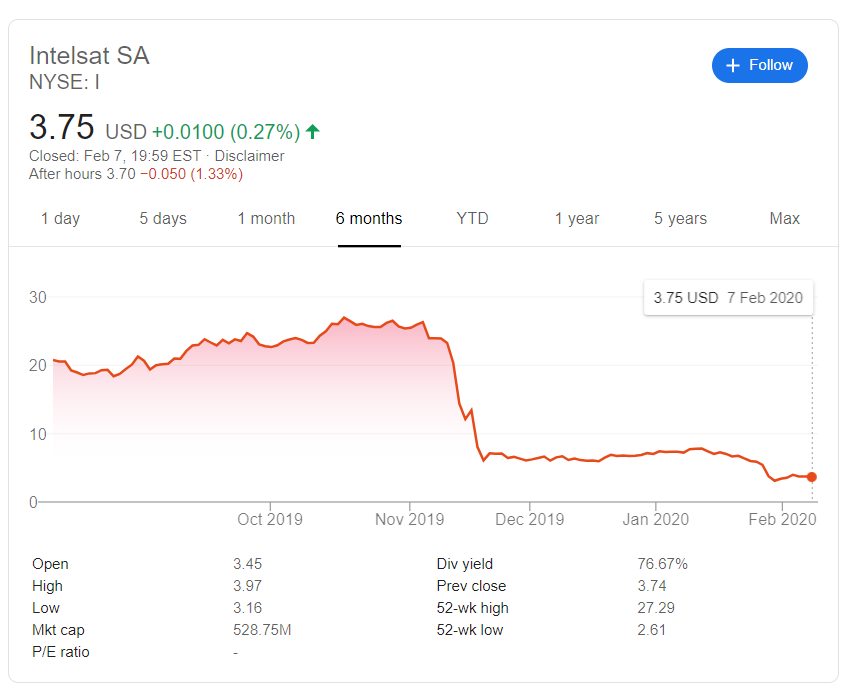This screenshot has height=691, width=844.
Task: Switch to the 1 day tab
Action: coord(60,218)
